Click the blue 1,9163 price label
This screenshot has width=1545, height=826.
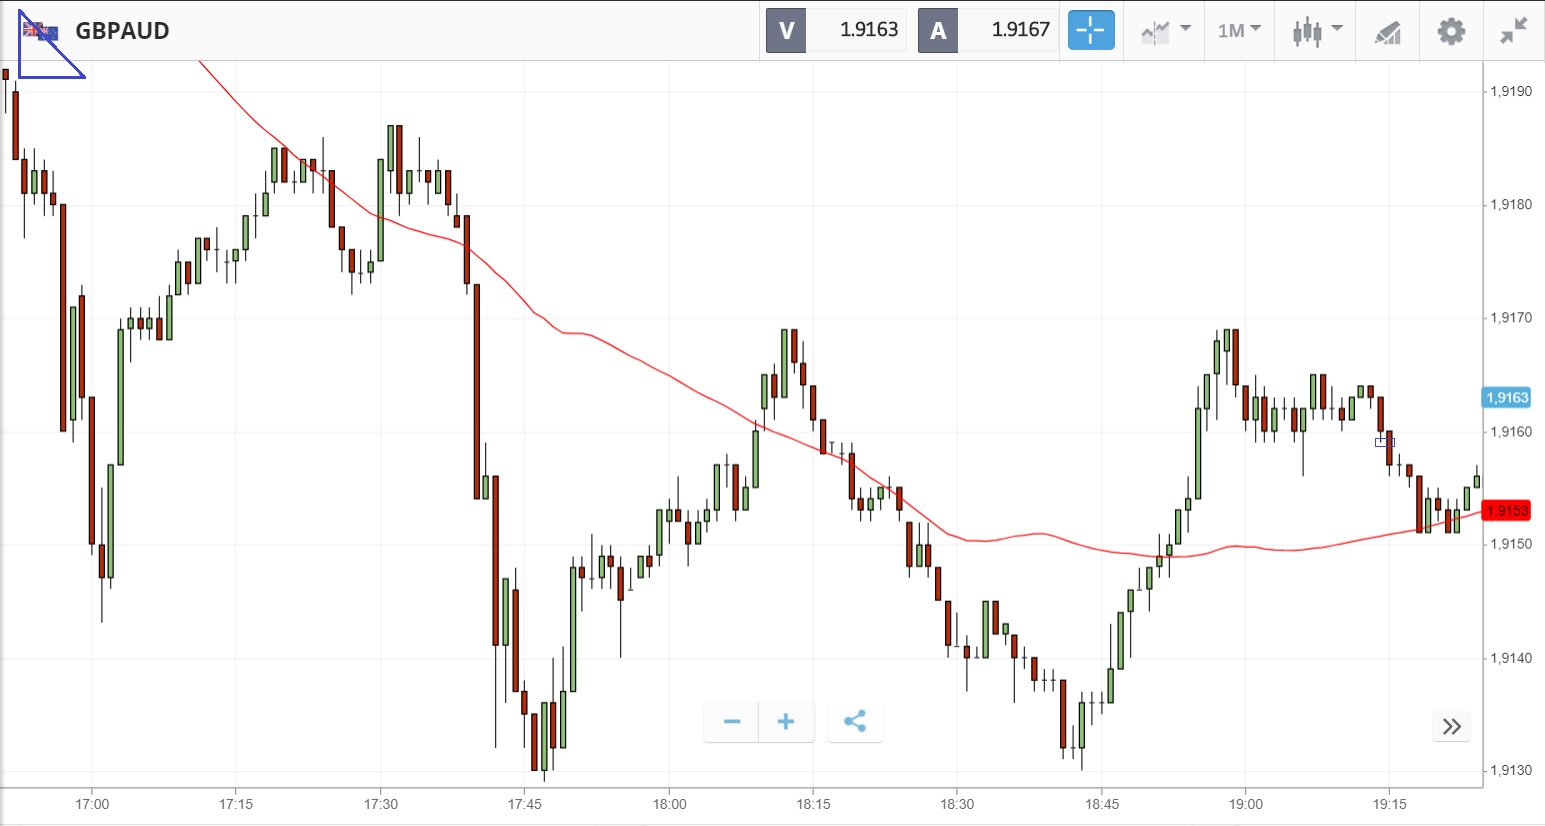(x=1507, y=397)
